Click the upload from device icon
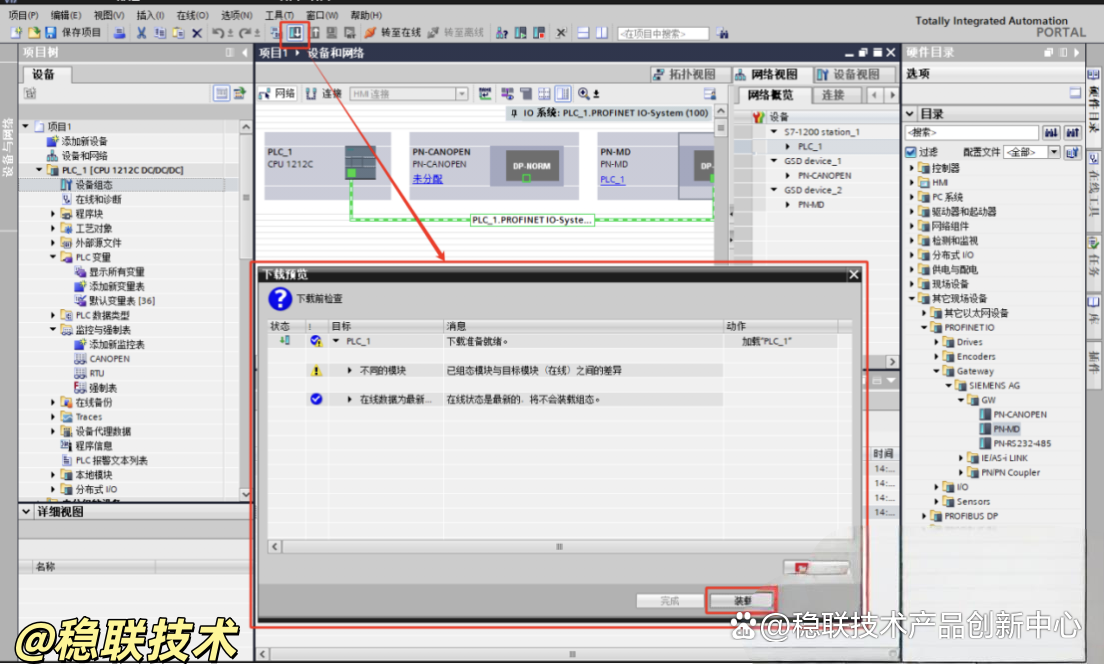 coord(314,32)
